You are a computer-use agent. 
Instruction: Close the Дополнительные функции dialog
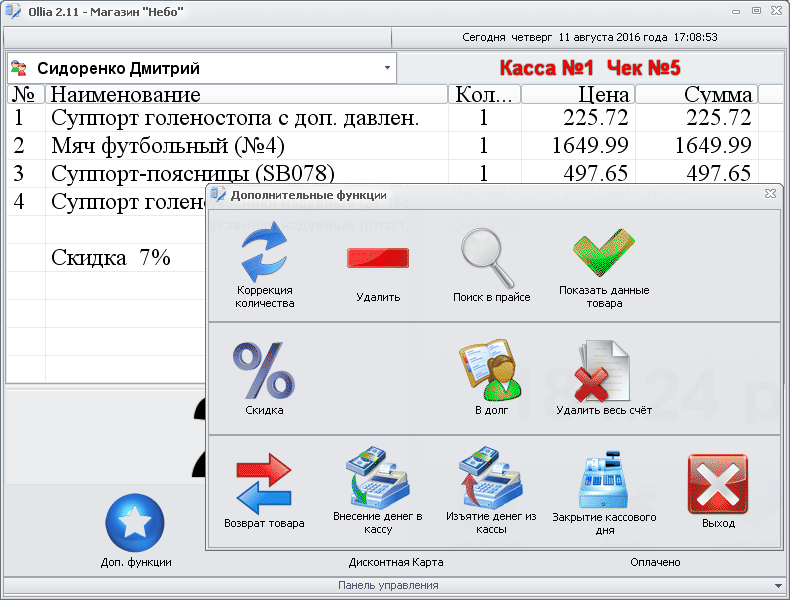coord(770,193)
